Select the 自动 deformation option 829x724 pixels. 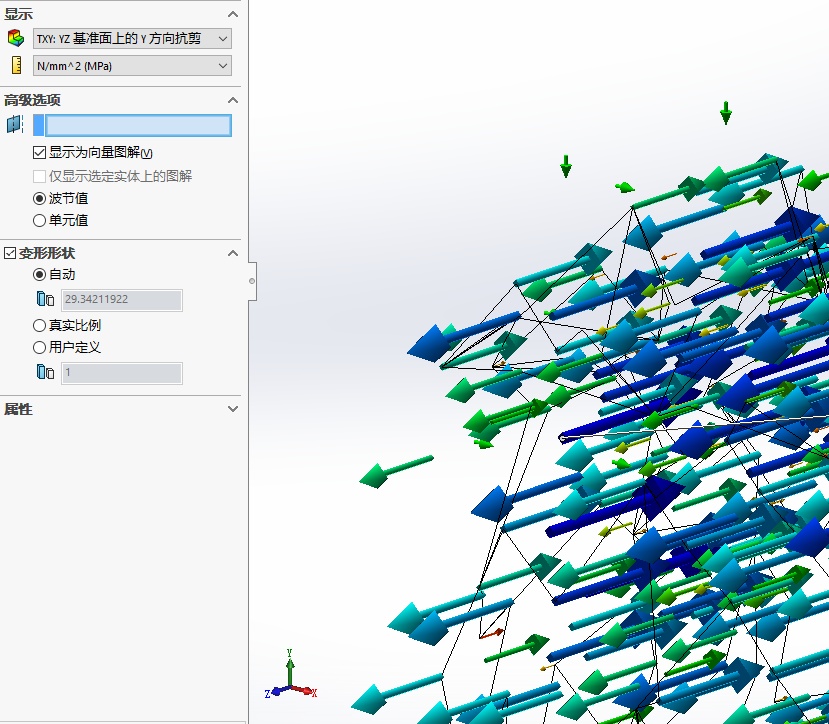coord(40,274)
